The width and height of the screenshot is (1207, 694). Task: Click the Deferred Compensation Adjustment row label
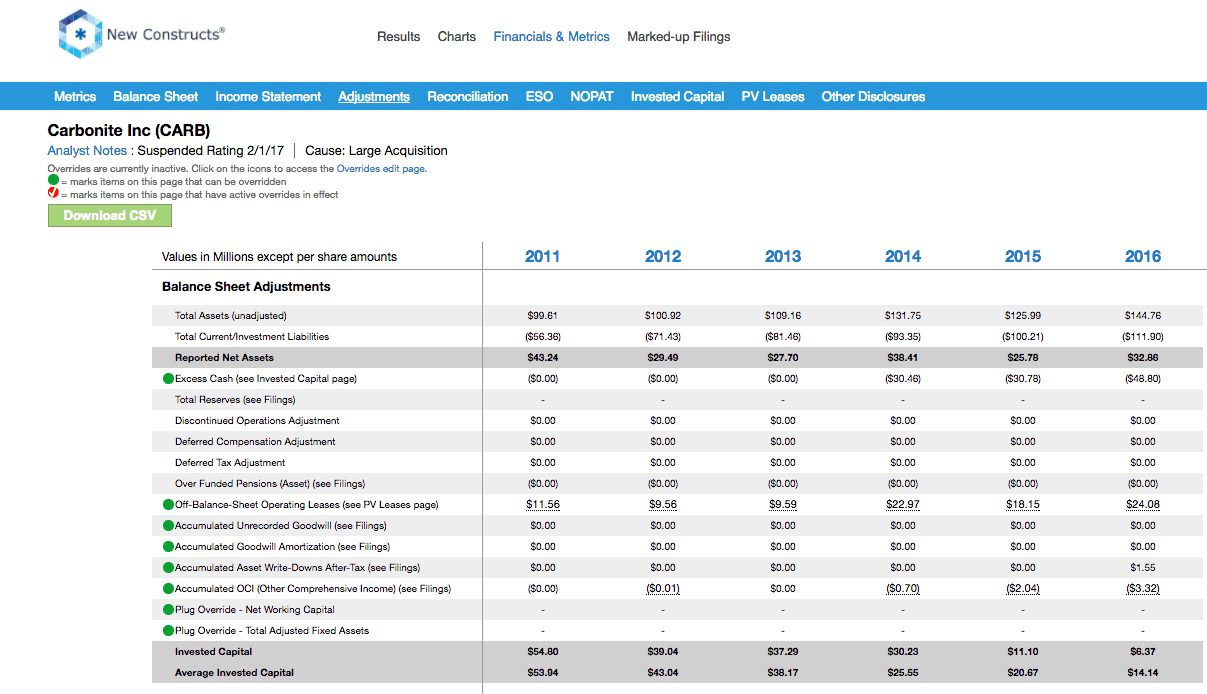coord(255,442)
